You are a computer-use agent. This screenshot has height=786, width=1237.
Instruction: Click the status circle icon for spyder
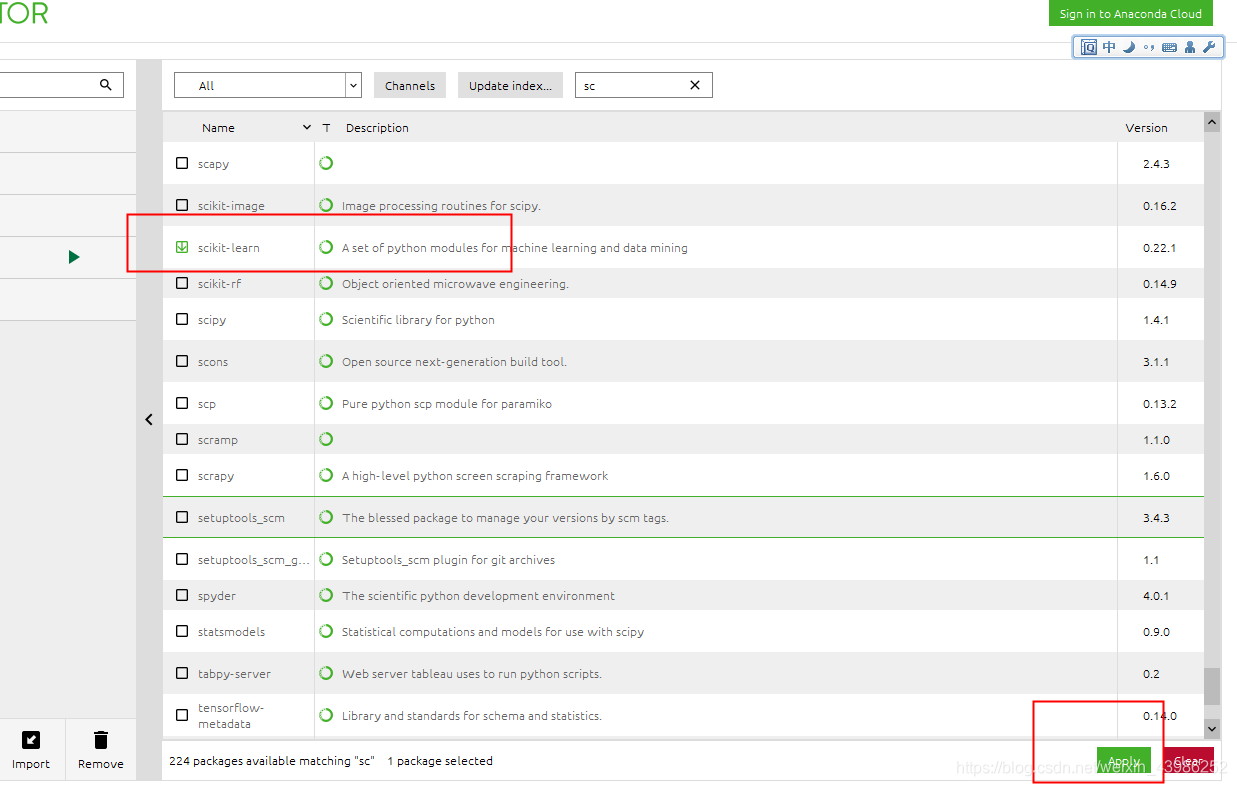326,595
